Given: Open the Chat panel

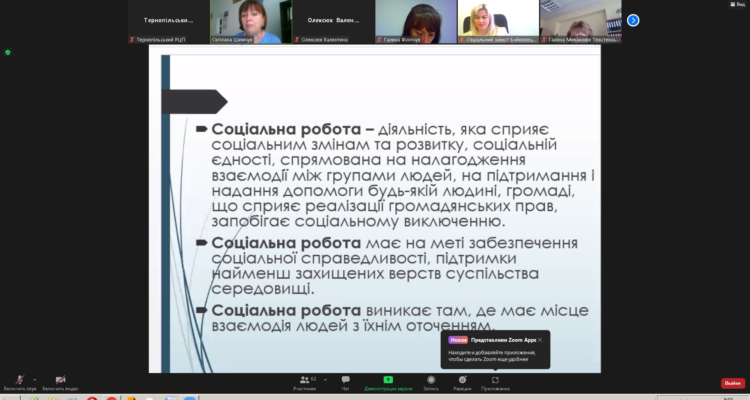Looking at the screenshot, I should pos(345,381).
